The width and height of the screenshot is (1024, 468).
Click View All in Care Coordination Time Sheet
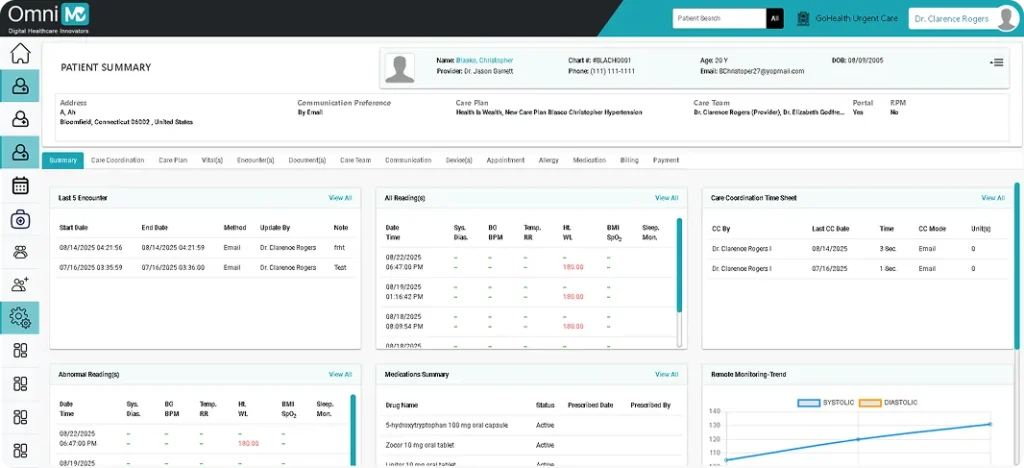993,198
